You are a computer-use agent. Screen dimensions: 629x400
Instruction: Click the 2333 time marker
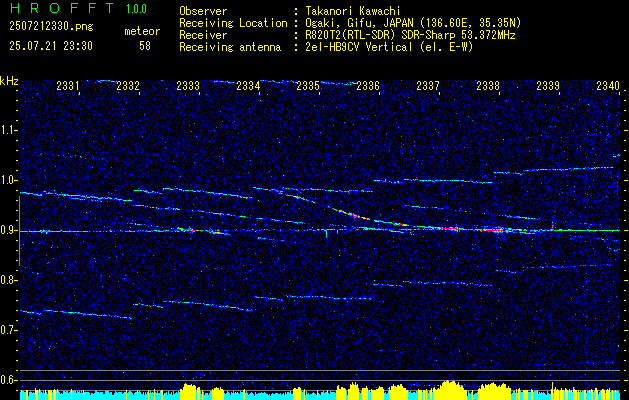pyautogui.click(x=188, y=85)
